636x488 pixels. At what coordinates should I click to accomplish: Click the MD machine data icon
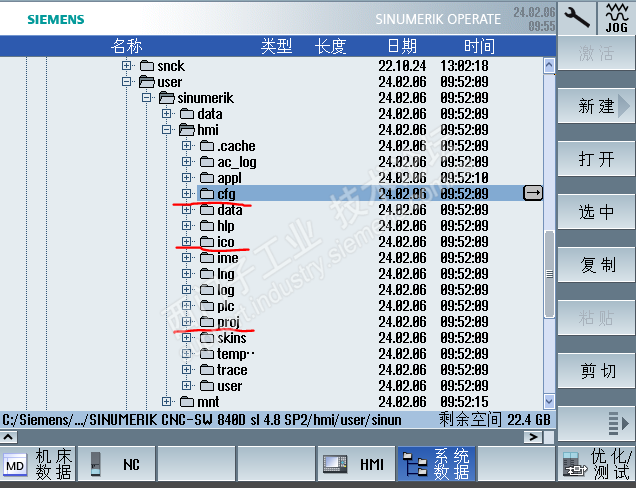(15, 465)
